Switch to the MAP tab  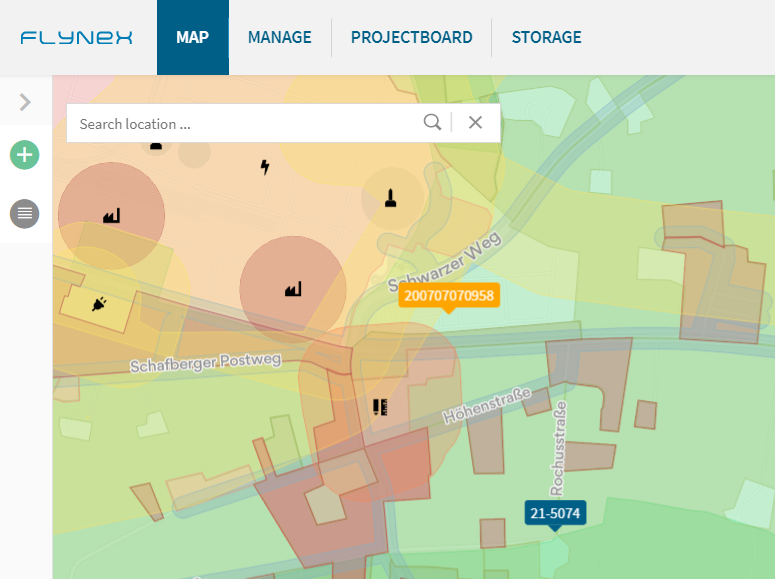point(193,38)
